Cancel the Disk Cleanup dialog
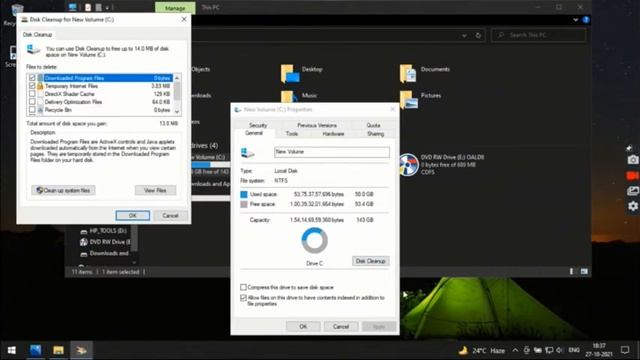 170,216
